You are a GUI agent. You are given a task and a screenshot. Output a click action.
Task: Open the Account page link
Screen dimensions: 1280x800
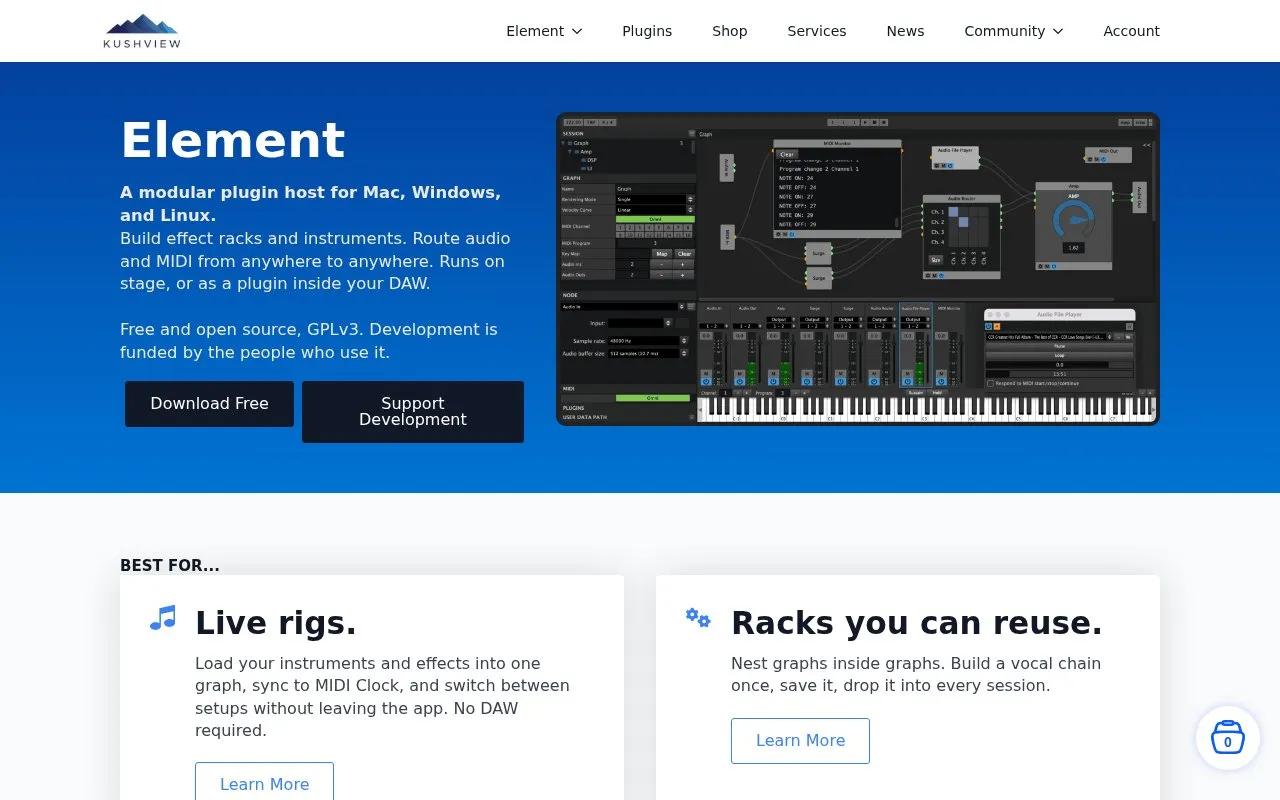(x=1131, y=31)
